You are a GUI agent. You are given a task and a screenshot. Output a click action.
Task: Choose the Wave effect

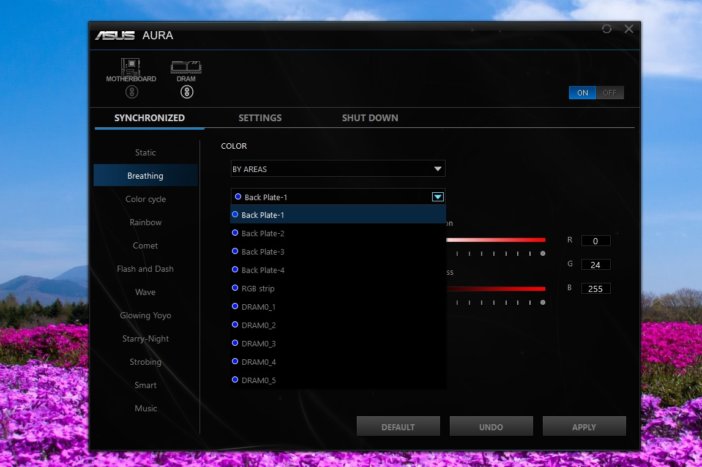[x=146, y=292]
